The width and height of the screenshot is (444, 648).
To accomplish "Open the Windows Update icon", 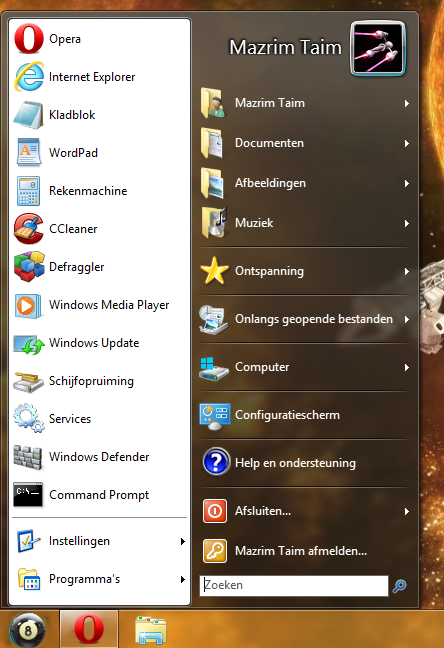I will pyautogui.click(x=29, y=344).
